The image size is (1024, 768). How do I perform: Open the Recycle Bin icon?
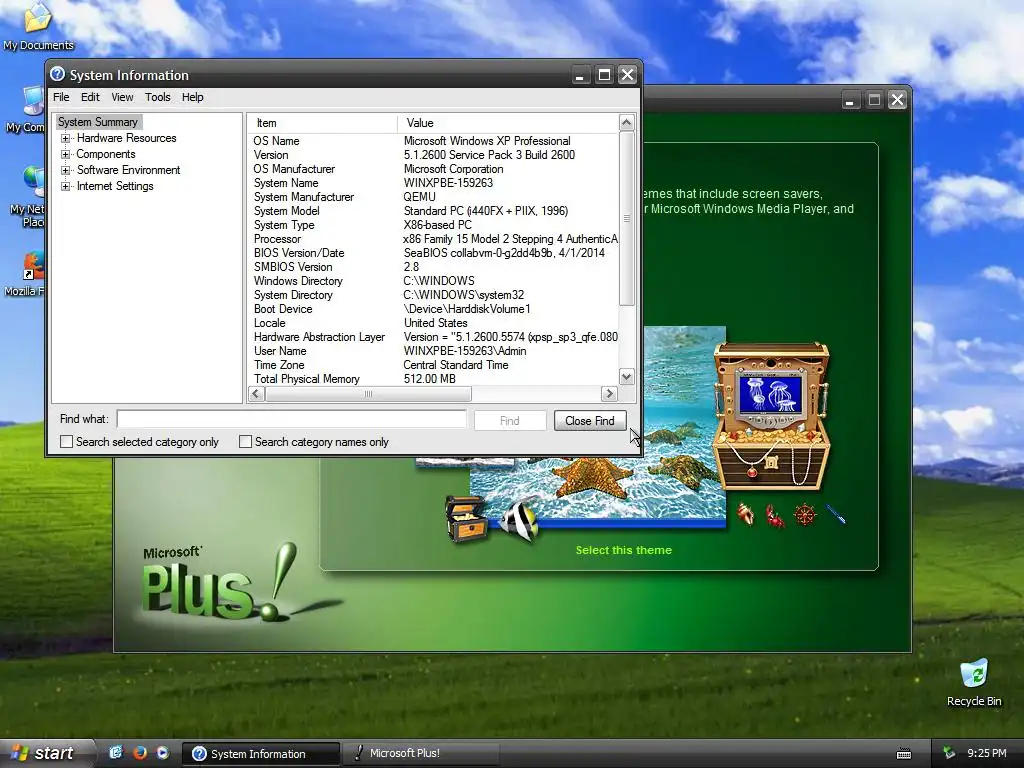click(x=974, y=683)
